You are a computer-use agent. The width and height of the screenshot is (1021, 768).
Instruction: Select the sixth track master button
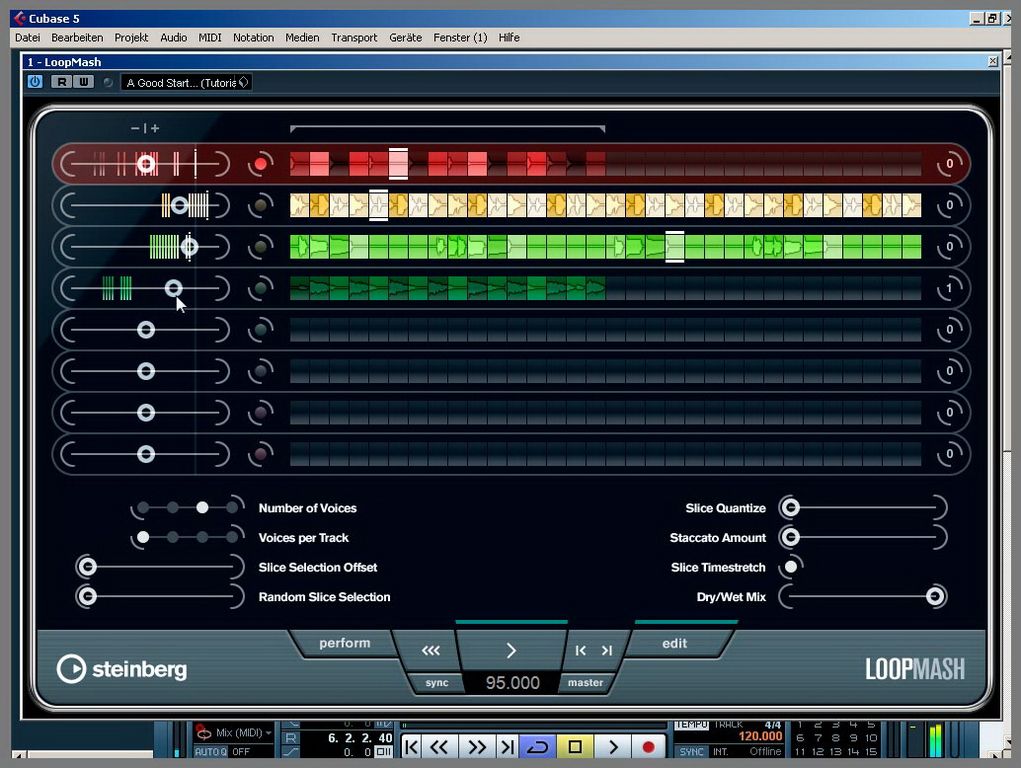pos(260,371)
